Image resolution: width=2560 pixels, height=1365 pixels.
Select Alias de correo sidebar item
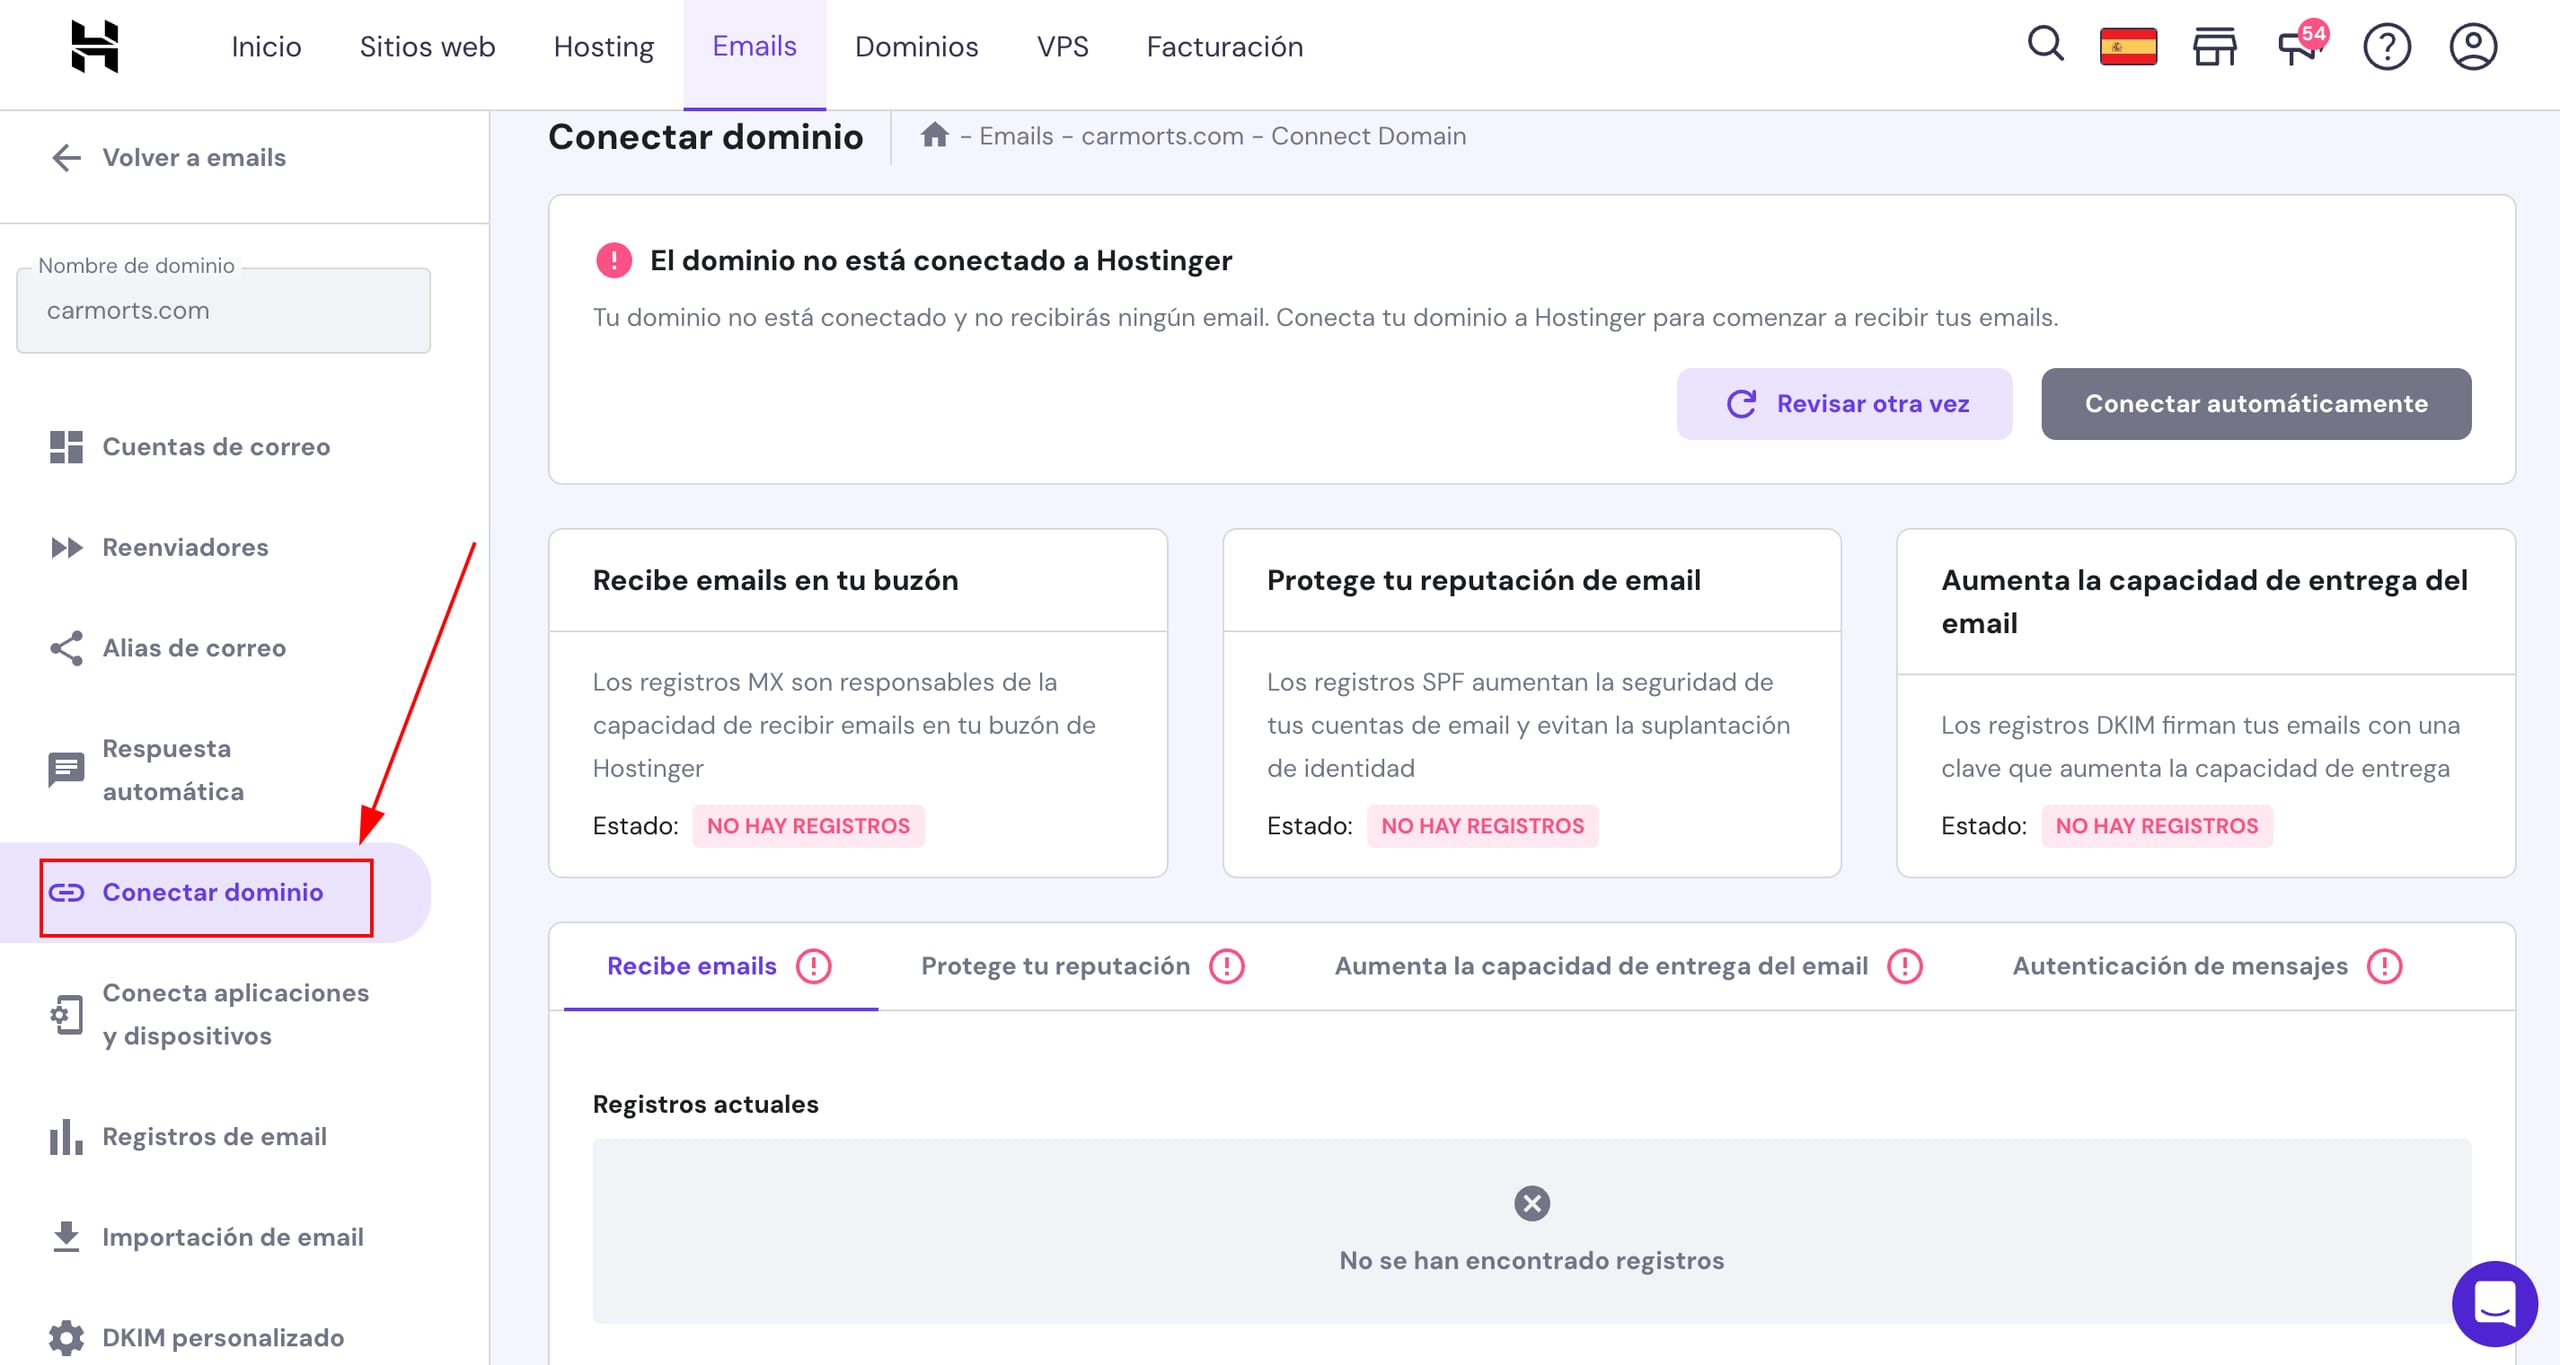click(x=194, y=648)
